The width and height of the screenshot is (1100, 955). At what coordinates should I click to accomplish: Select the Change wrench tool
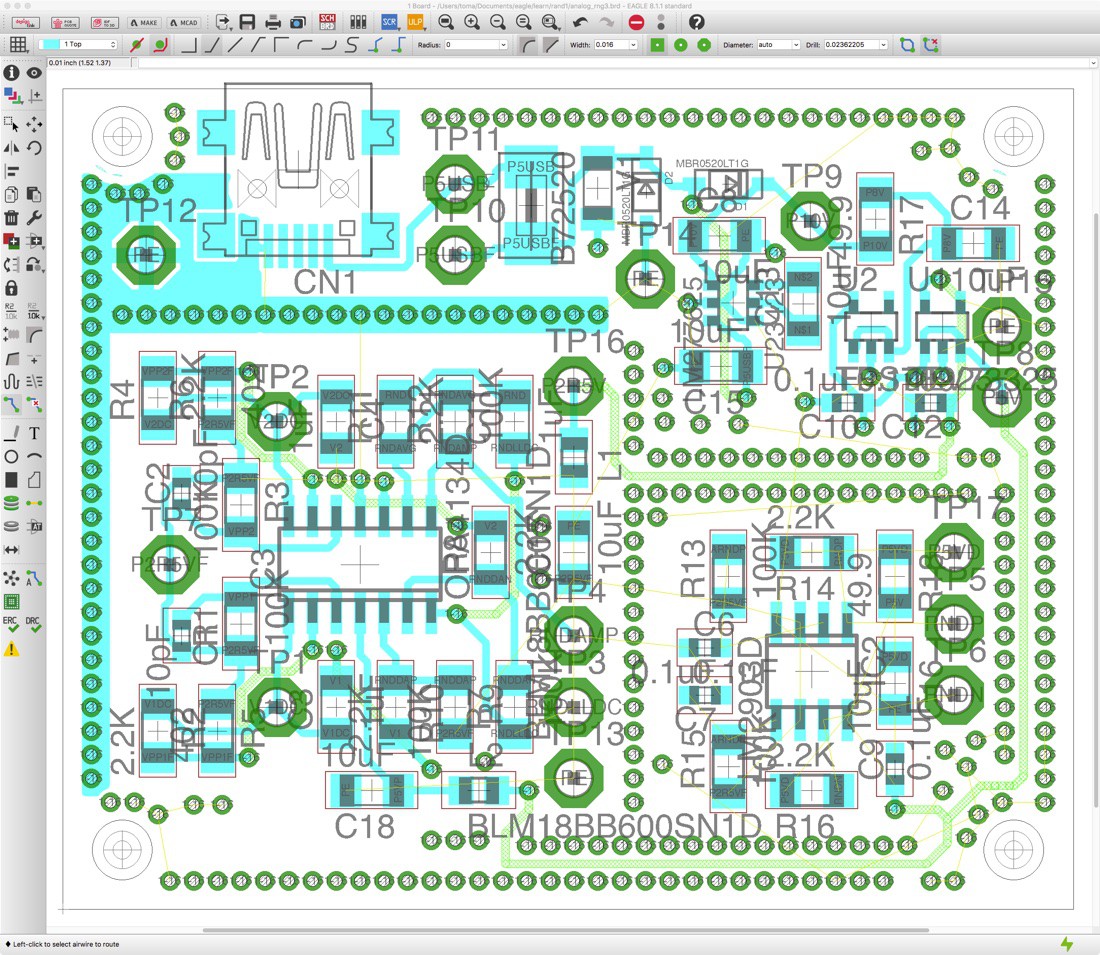[34, 218]
